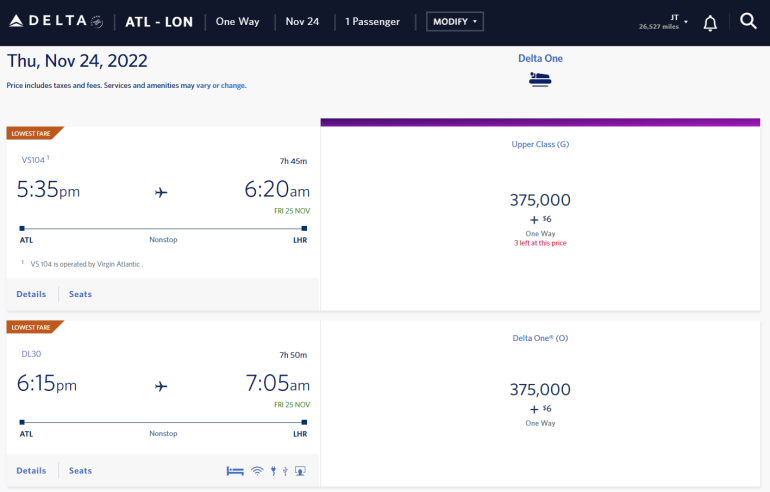Open Details for flight VS104
This screenshot has height=492, width=770.
tap(31, 294)
